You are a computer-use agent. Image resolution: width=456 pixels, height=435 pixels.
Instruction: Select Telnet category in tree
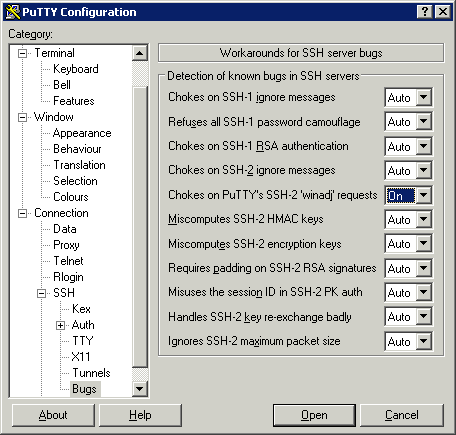click(x=68, y=261)
